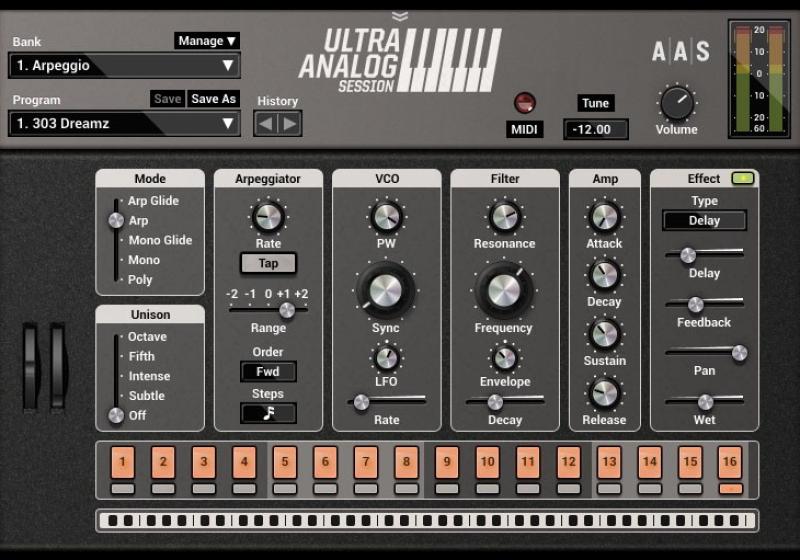Open the Program dropdown showing 303 Dreamz
Image resolution: width=800 pixels, height=560 pixels.
click(x=124, y=123)
